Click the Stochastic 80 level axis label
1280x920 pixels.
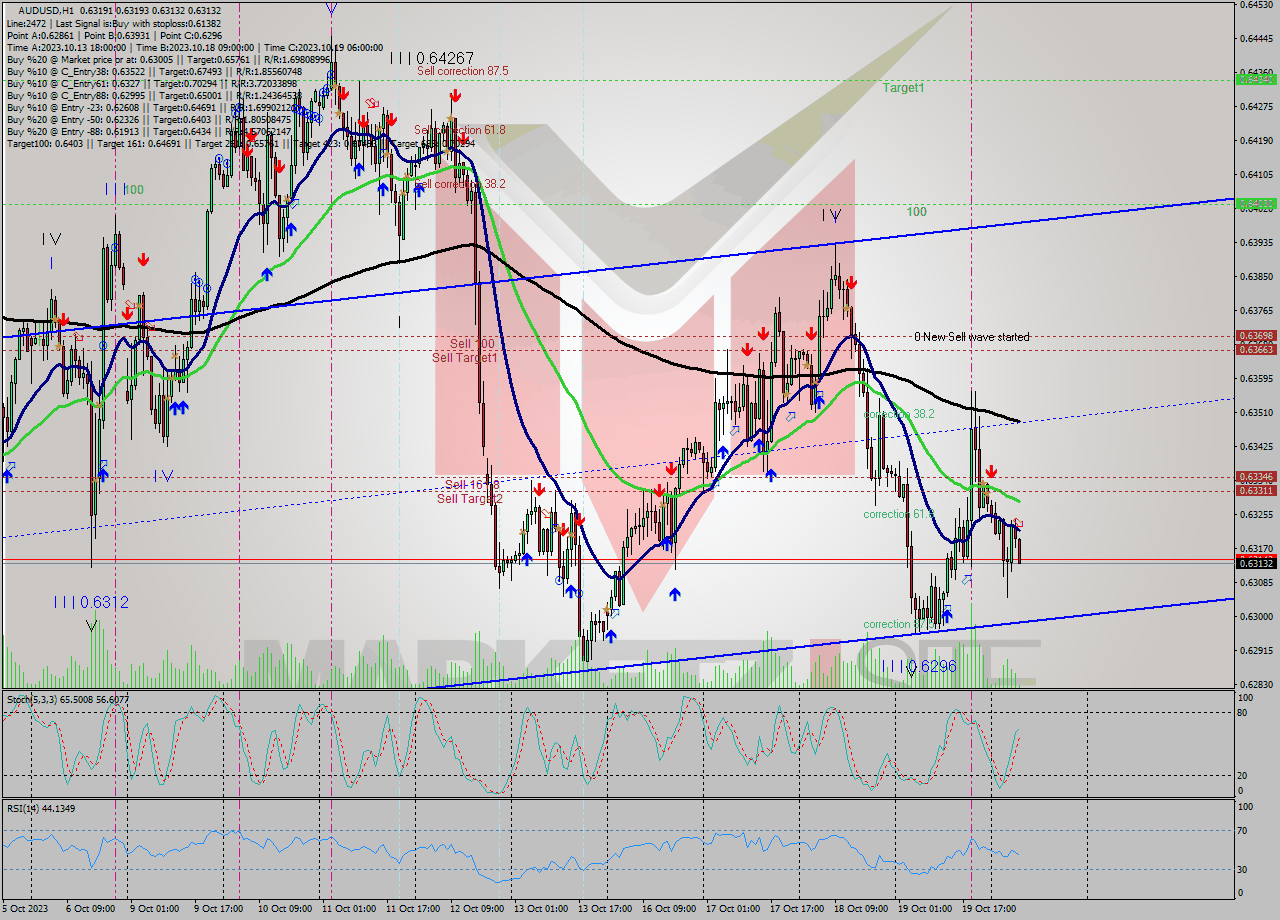pos(1243,713)
